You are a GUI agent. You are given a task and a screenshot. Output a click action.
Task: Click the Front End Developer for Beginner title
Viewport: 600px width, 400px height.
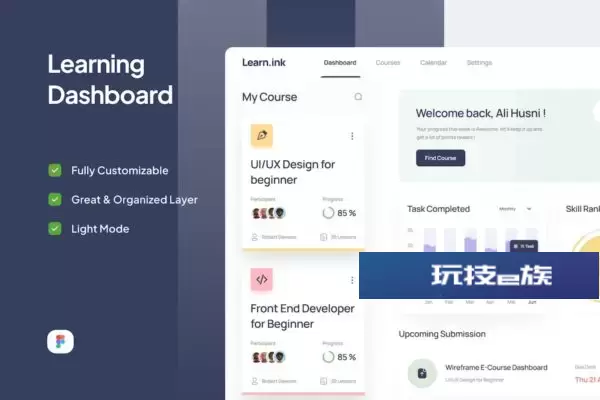(302, 316)
